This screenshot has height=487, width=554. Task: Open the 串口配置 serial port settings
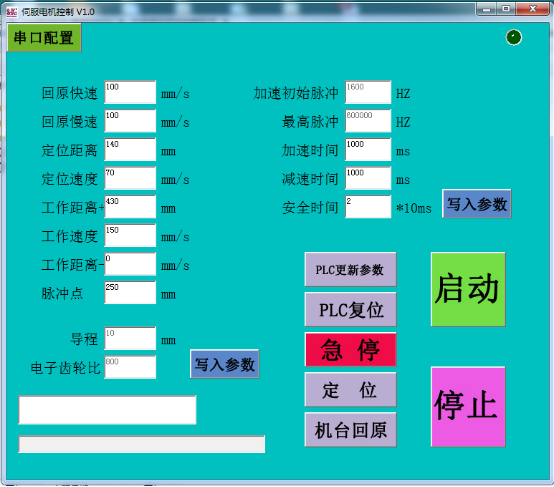(44, 37)
